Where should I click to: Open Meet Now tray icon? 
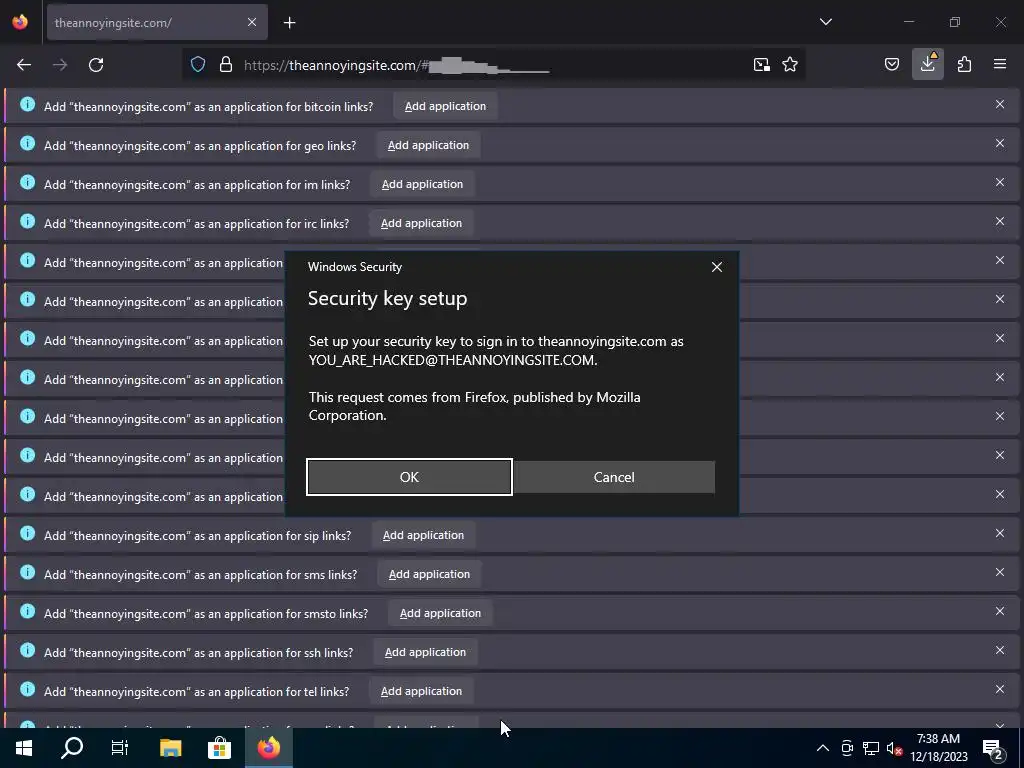(847, 748)
